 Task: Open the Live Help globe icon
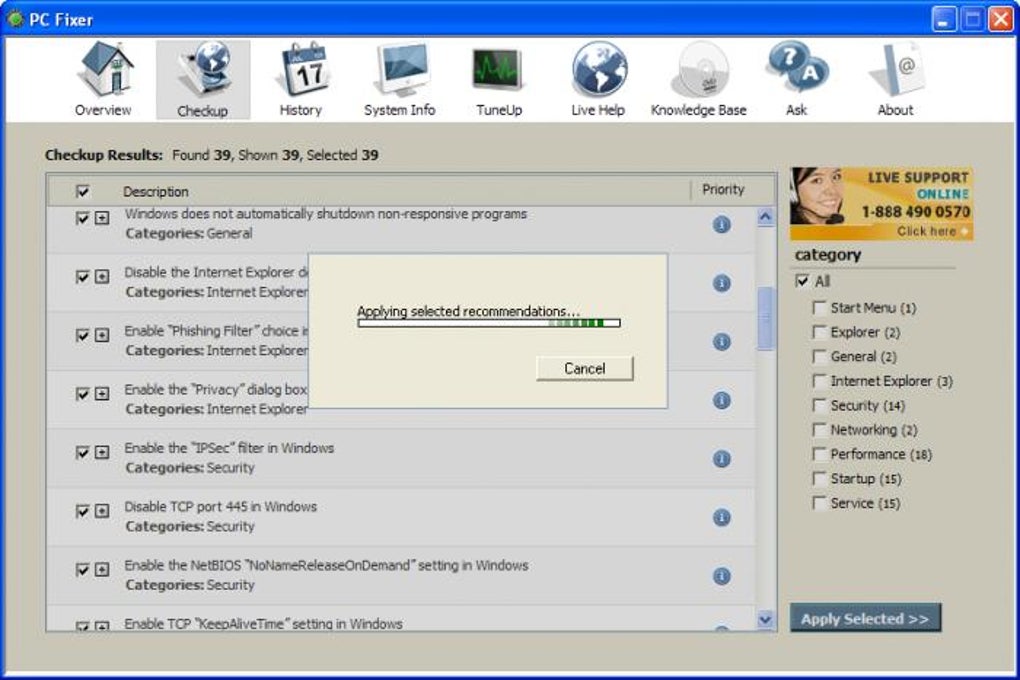coord(599,70)
